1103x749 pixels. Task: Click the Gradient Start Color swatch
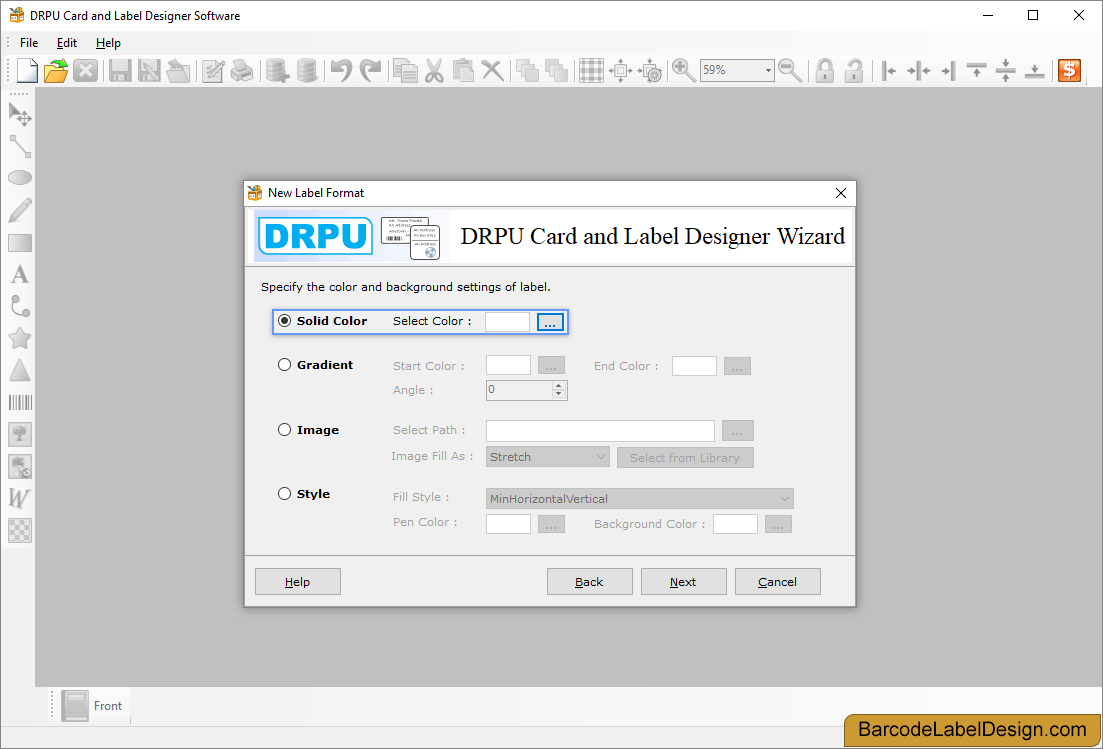[x=508, y=366]
